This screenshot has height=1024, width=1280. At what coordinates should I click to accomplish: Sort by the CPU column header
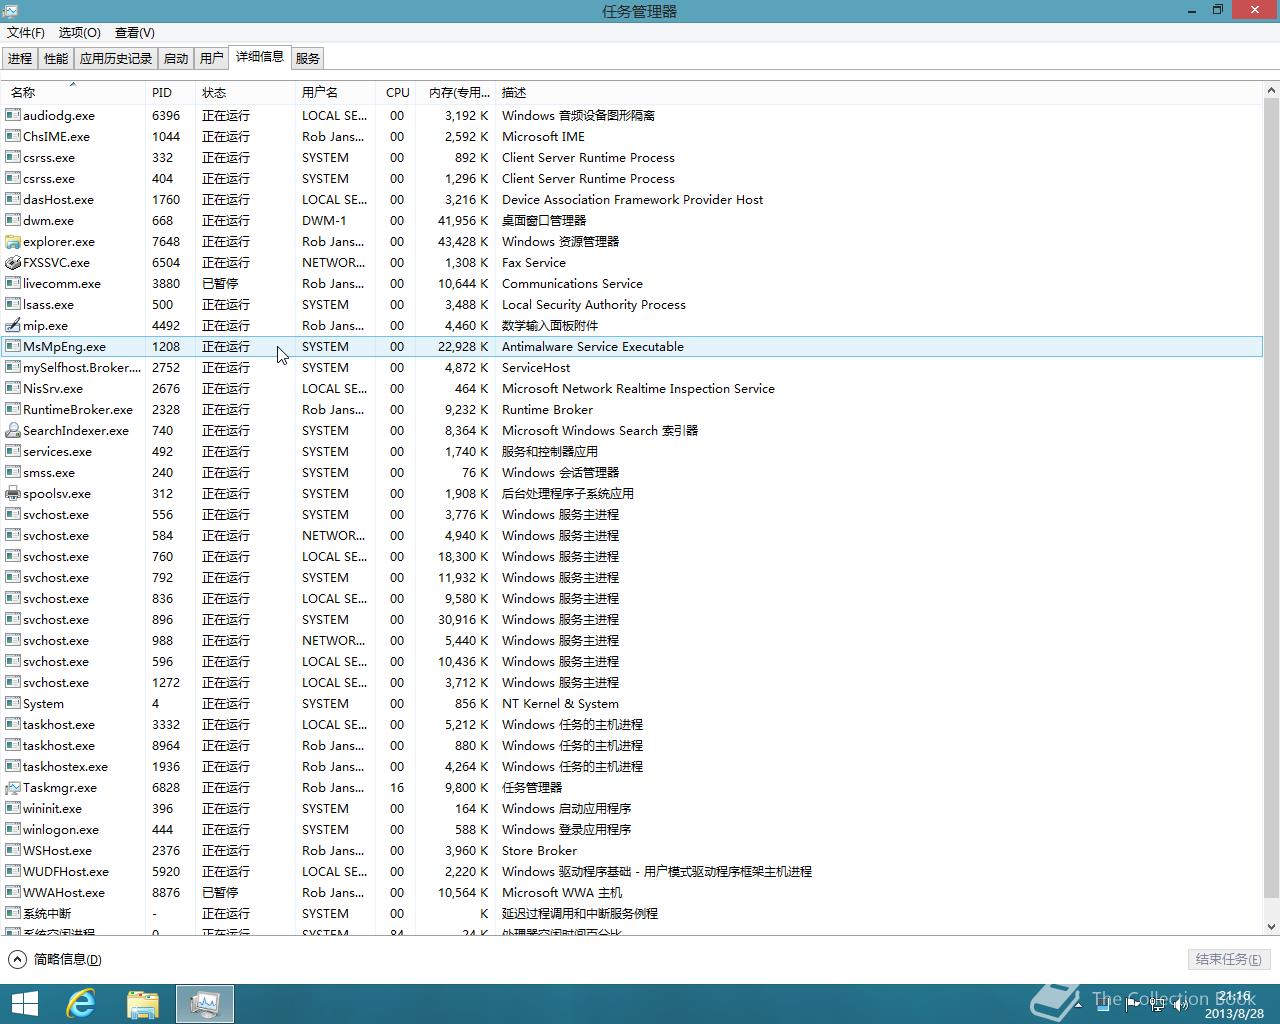397,92
